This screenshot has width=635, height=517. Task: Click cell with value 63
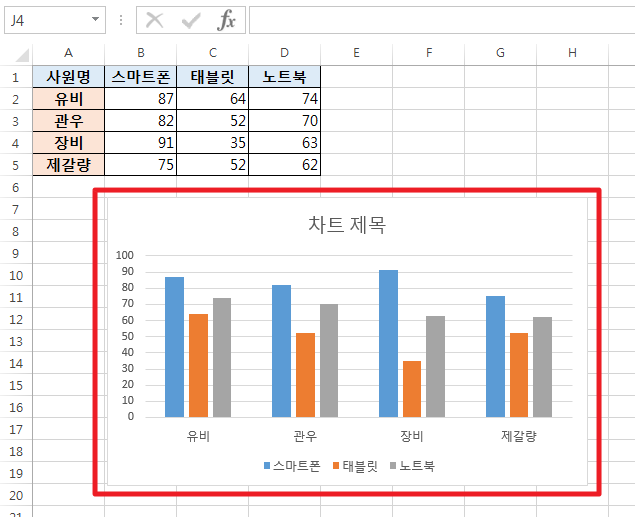[284, 143]
